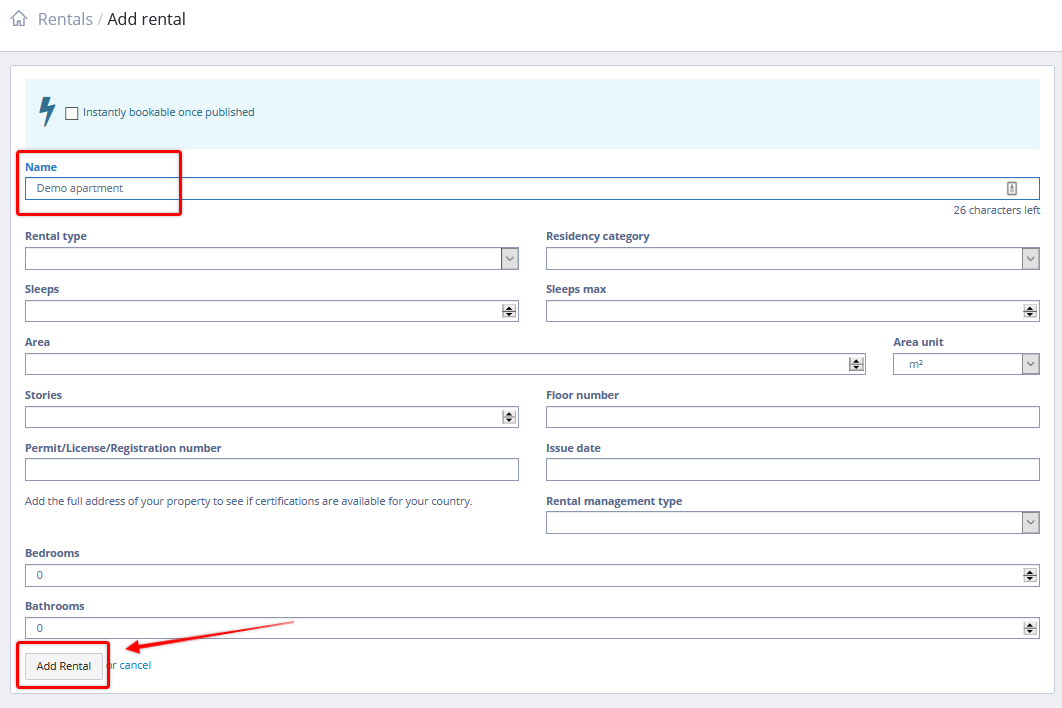Image resolution: width=1062 pixels, height=708 pixels.
Task: Go to Rentals in the breadcrumb
Action: [x=65, y=19]
